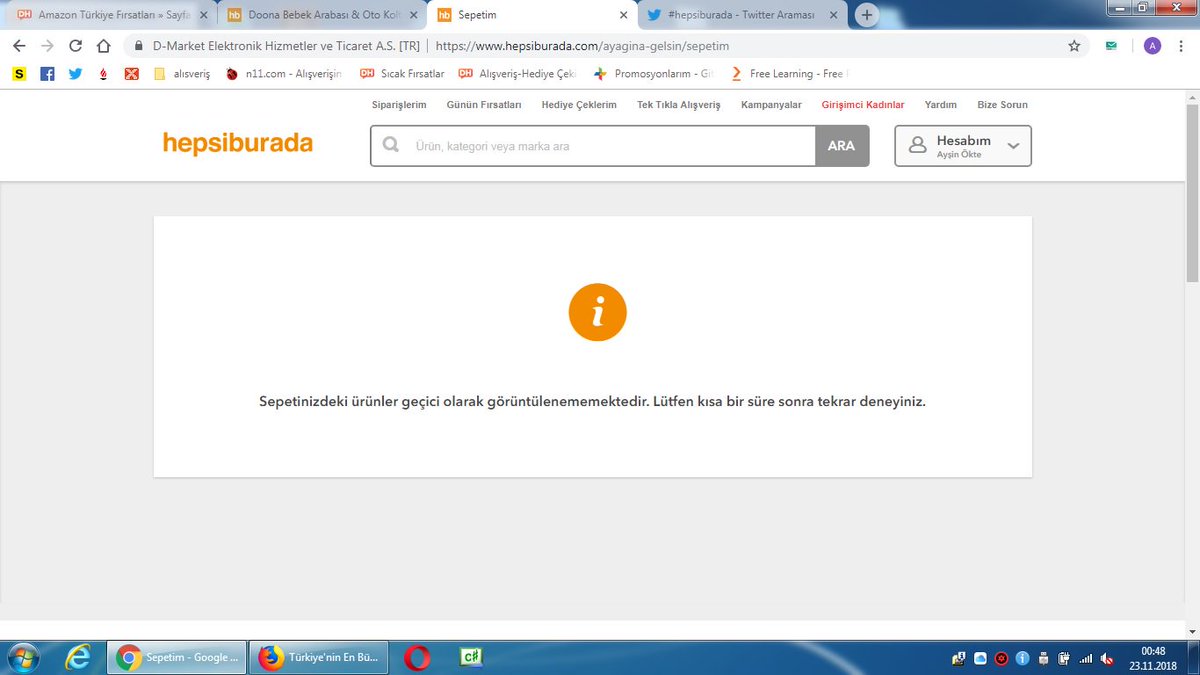This screenshot has width=1200, height=675.
Task: Open the Siparişlerim link
Action: (399, 104)
